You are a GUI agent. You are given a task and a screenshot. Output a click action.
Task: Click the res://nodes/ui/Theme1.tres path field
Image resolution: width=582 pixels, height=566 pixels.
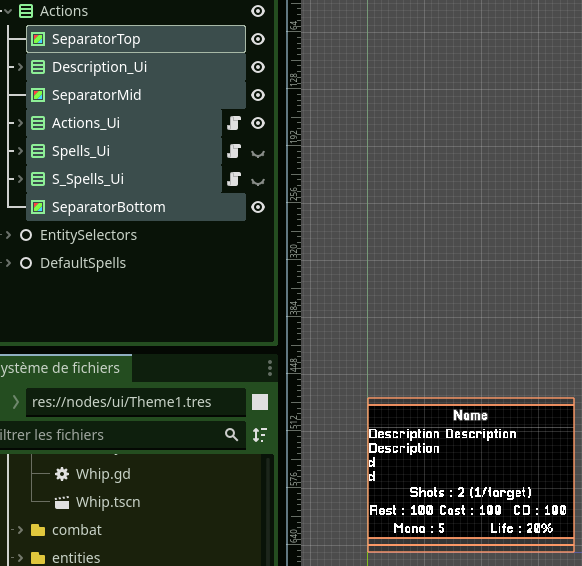(136, 402)
